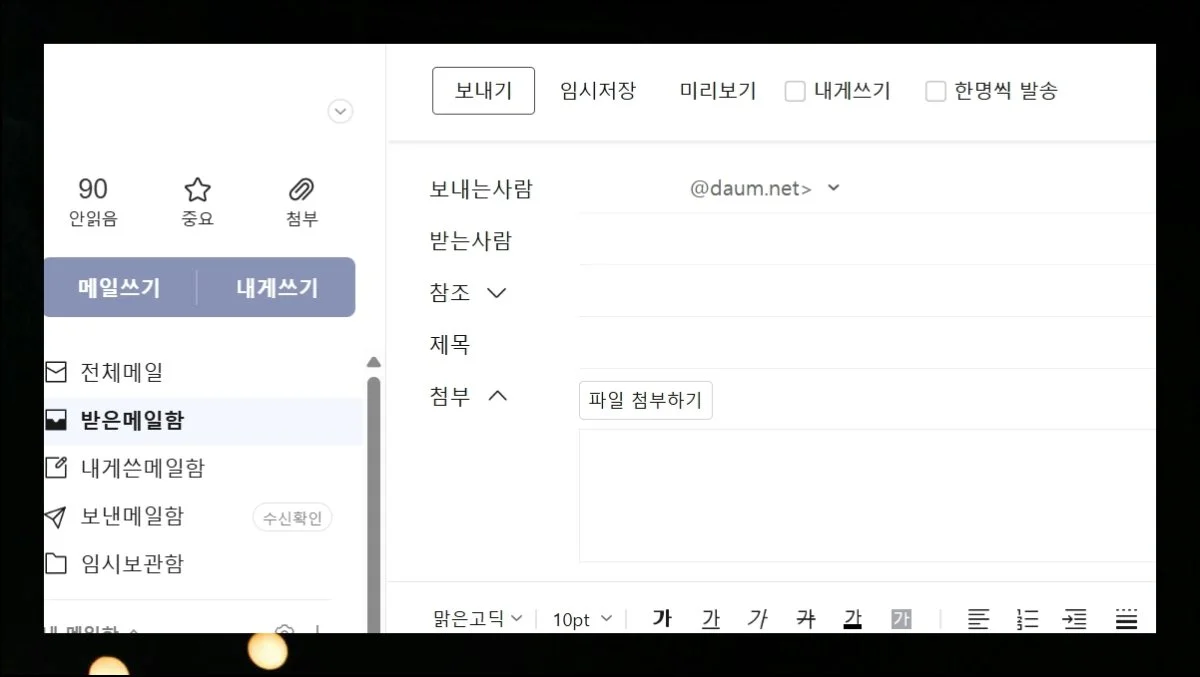The image size is (1200, 677).
Task: Open the 보낸메일함 folder
Action: point(132,517)
